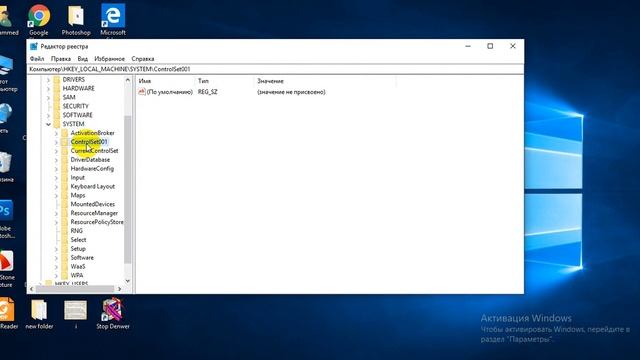Expand the ActivationBroker key

[x=56, y=133]
